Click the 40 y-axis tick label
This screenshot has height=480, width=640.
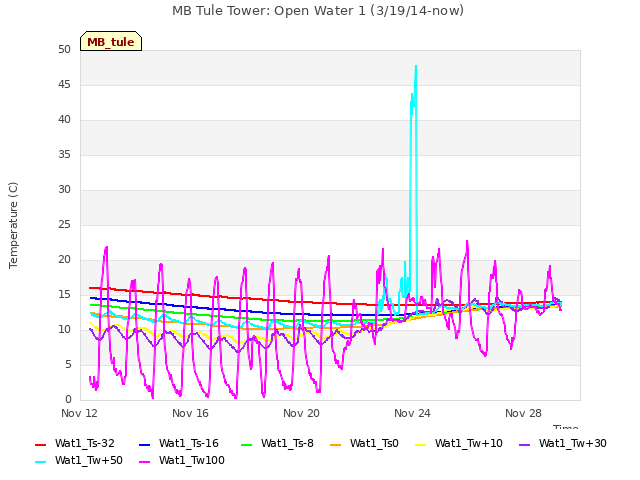coord(64,120)
